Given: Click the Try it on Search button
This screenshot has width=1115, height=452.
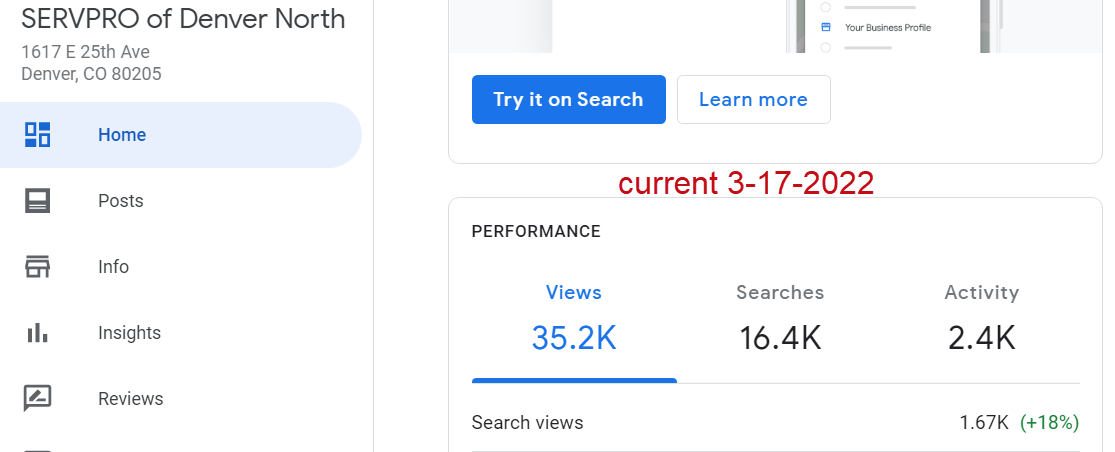Looking at the screenshot, I should click(x=569, y=99).
